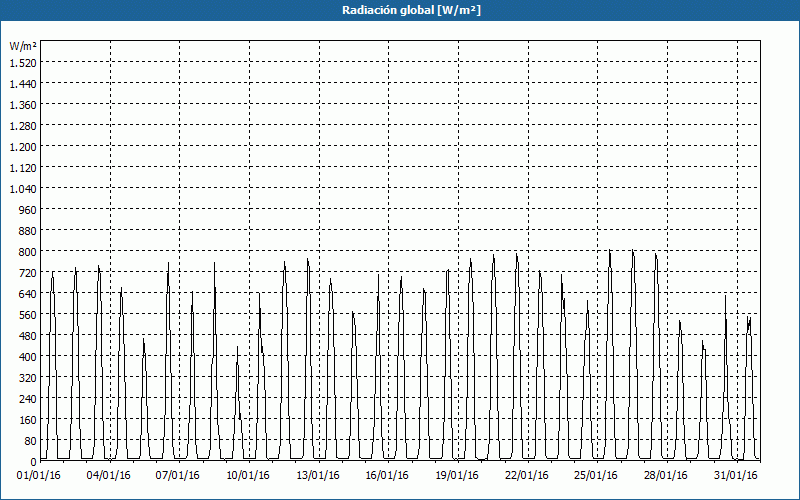The image size is (800, 500).
Task: Click the 1.520 y-axis value
Action: click(x=22, y=62)
